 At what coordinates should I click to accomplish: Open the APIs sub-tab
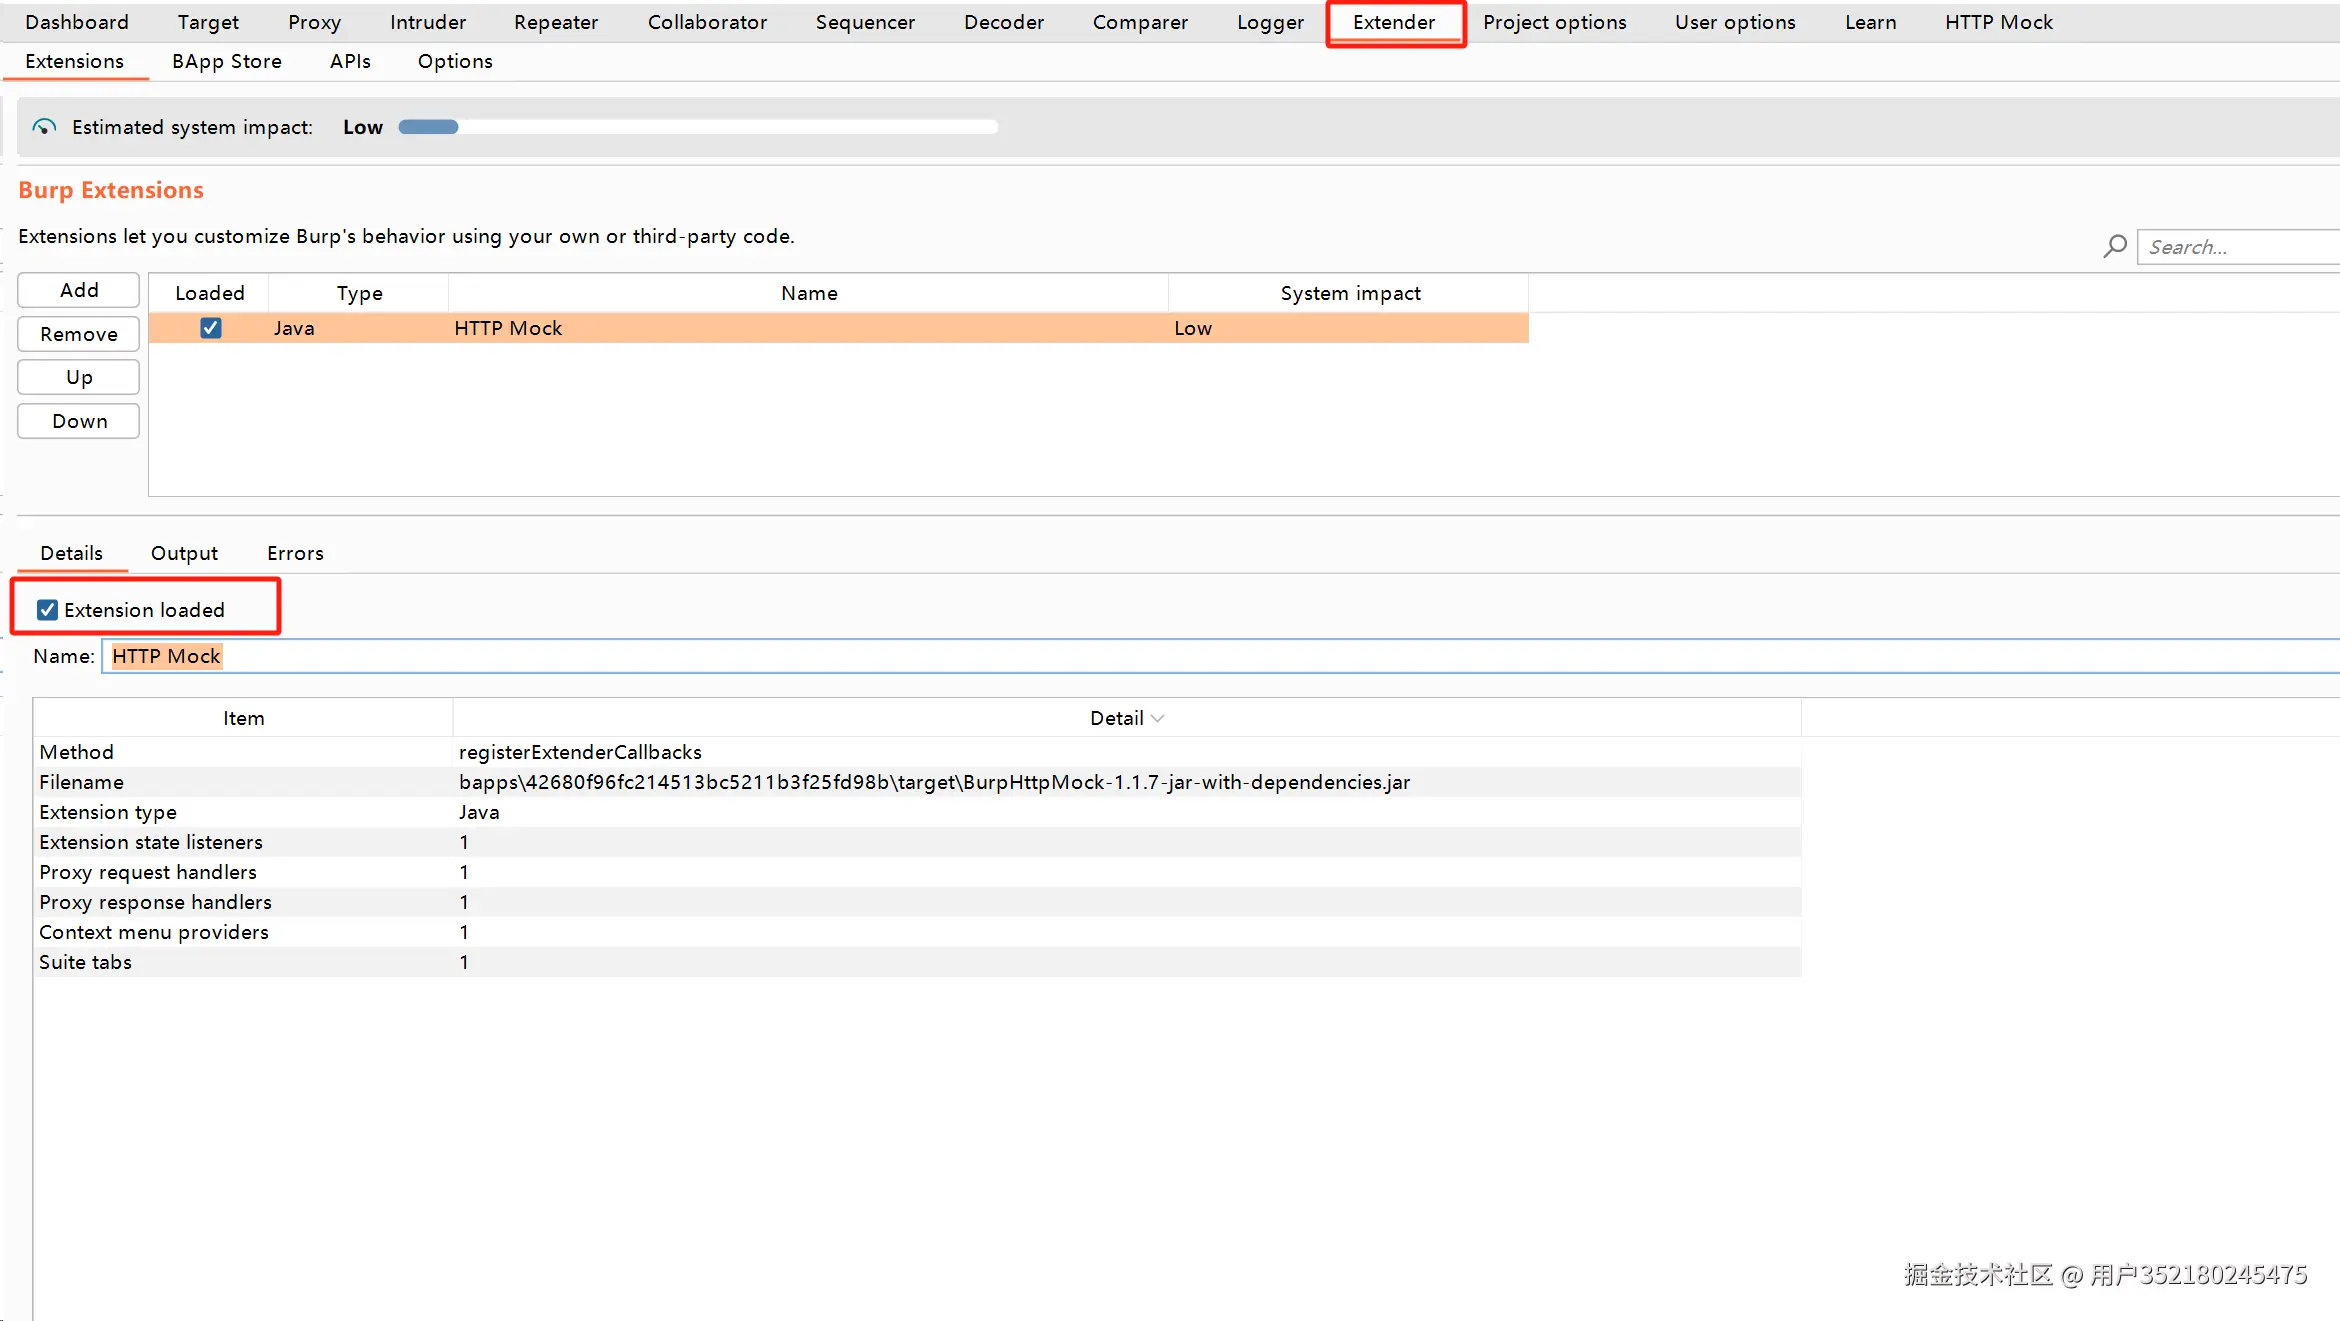tap(350, 61)
